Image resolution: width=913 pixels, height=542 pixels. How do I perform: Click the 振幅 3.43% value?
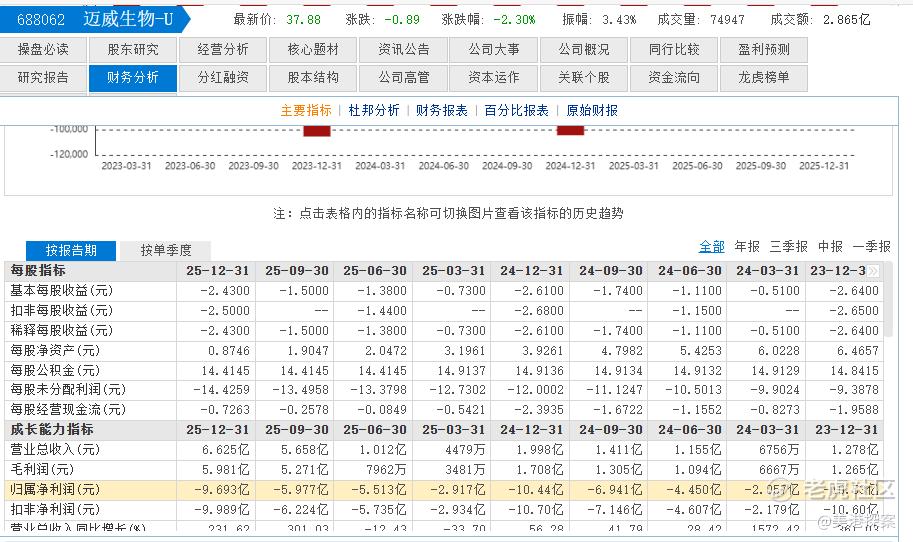tap(619, 20)
